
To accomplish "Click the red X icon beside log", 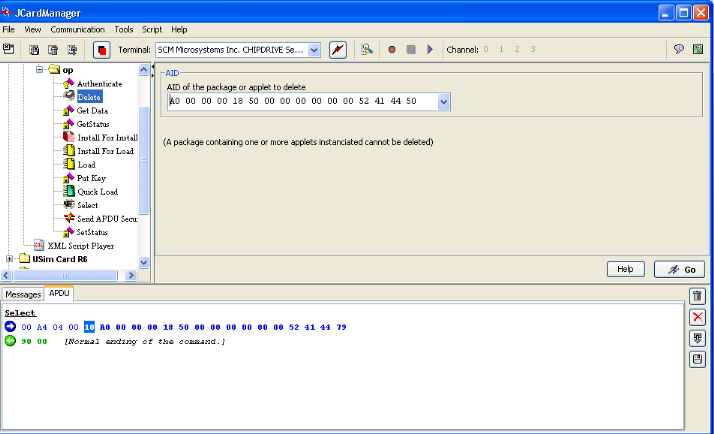I will pos(698,317).
